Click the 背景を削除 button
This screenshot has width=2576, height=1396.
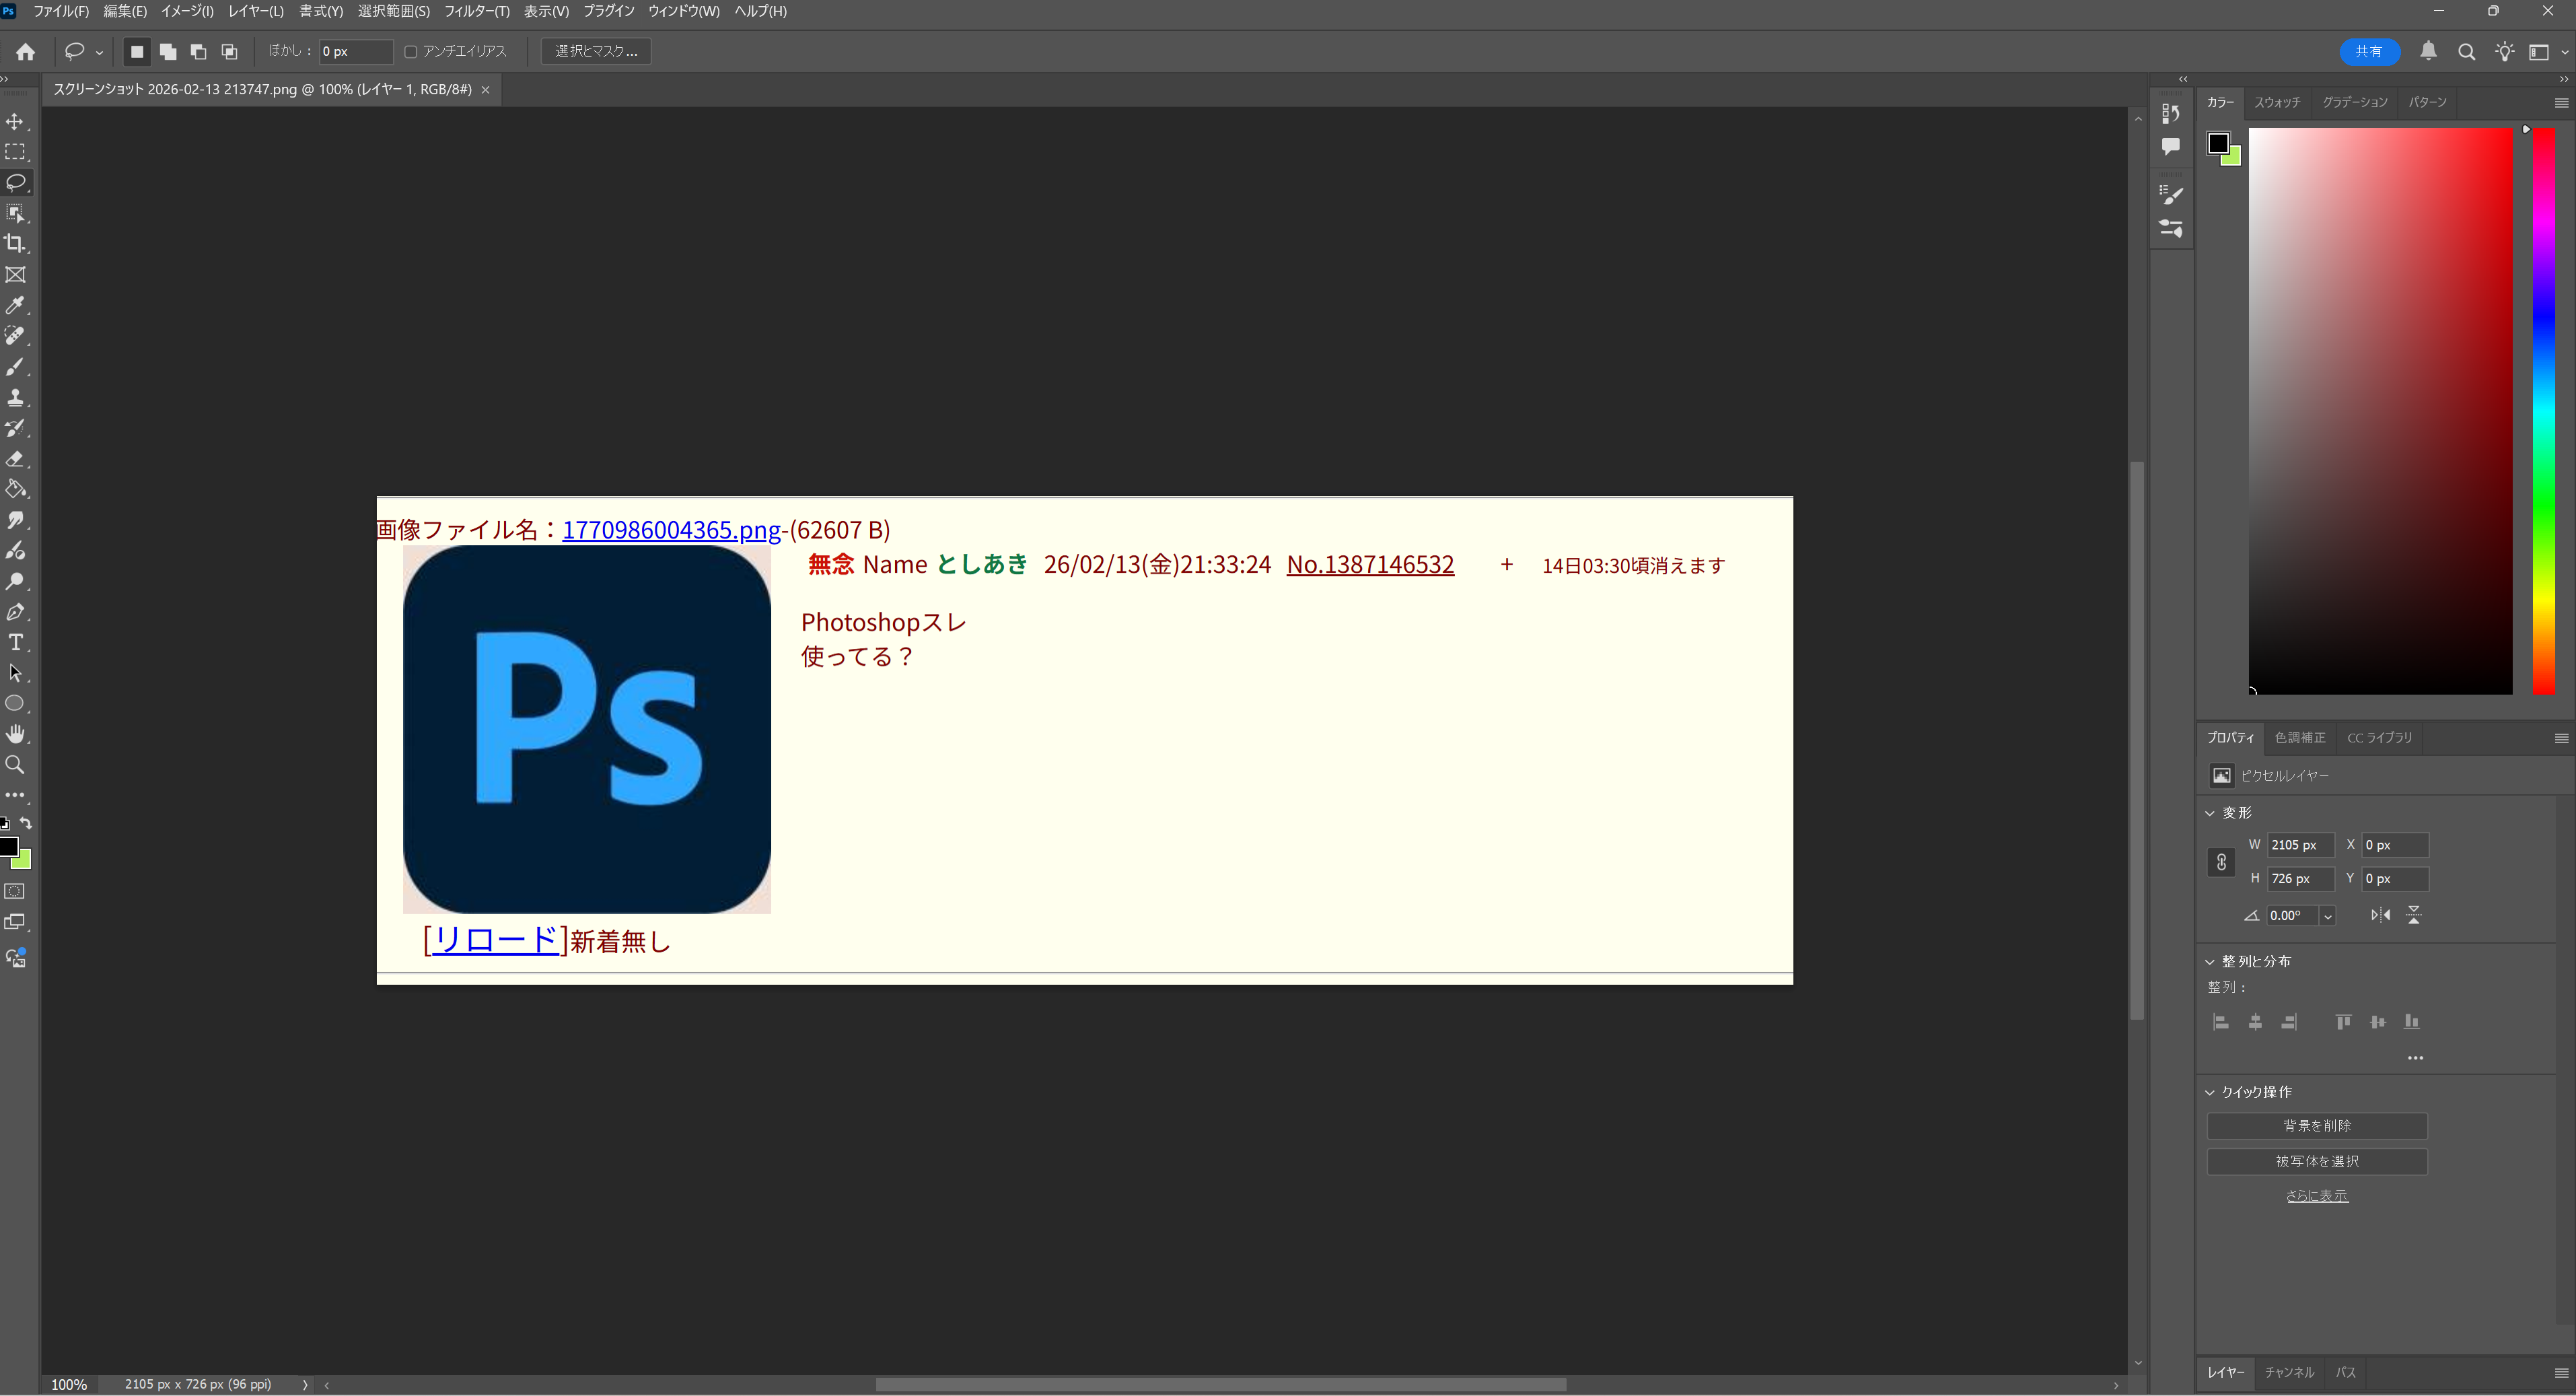[x=2316, y=1126]
